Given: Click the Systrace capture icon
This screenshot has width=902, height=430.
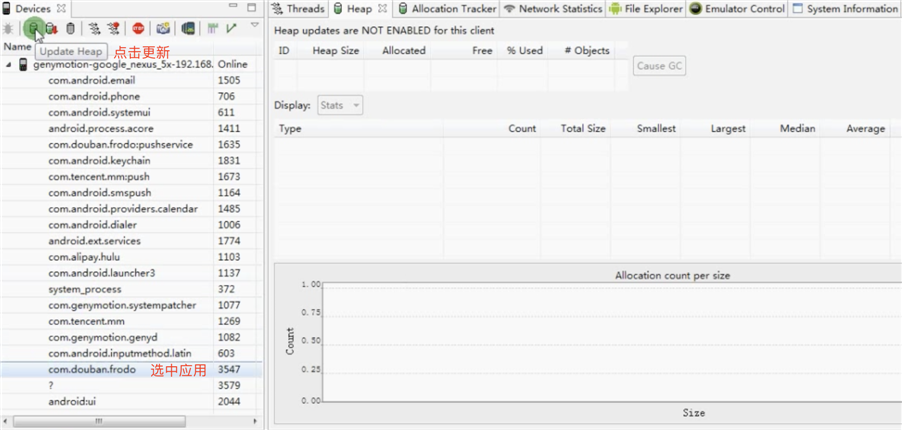Looking at the screenshot, I should pos(212,28).
